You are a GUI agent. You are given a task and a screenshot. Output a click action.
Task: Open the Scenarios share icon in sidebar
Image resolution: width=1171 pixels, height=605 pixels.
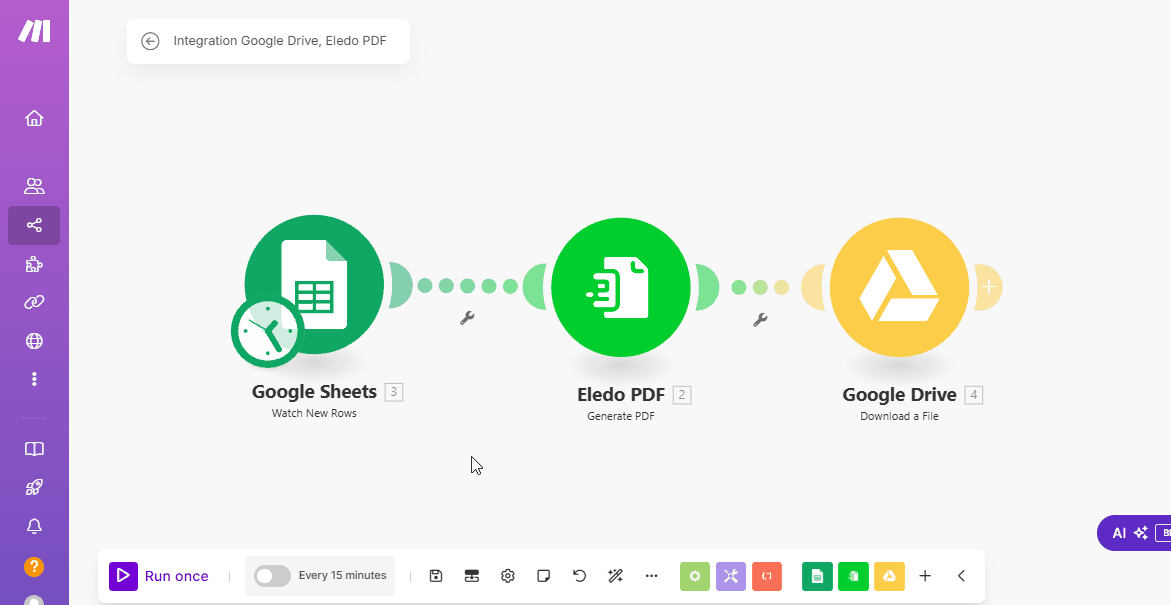(x=34, y=226)
